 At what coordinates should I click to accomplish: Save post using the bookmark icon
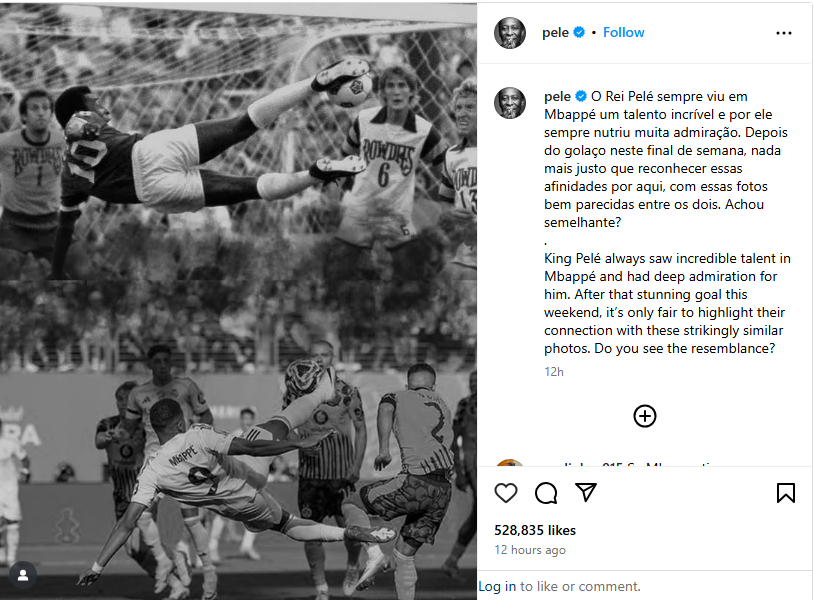(786, 493)
